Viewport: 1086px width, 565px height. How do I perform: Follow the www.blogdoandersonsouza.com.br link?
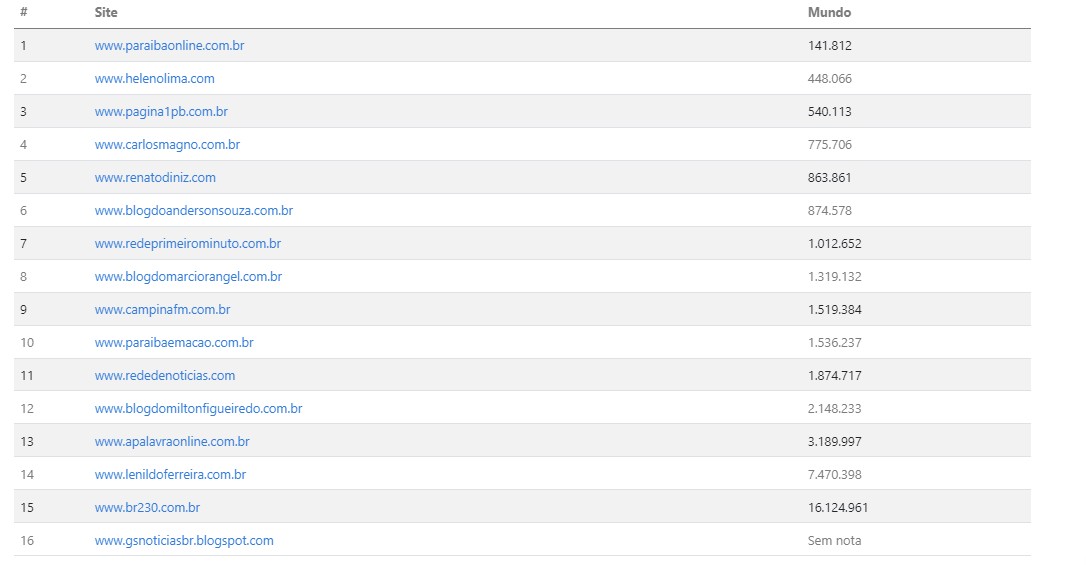pyautogui.click(x=193, y=210)
